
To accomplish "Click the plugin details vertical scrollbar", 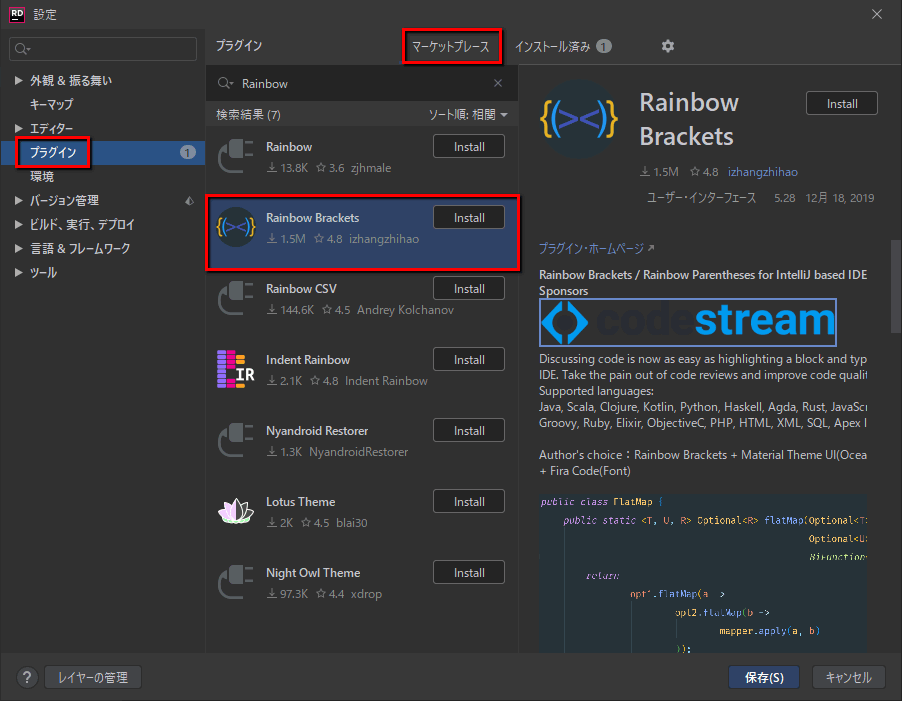I will [x=896, y=286].
